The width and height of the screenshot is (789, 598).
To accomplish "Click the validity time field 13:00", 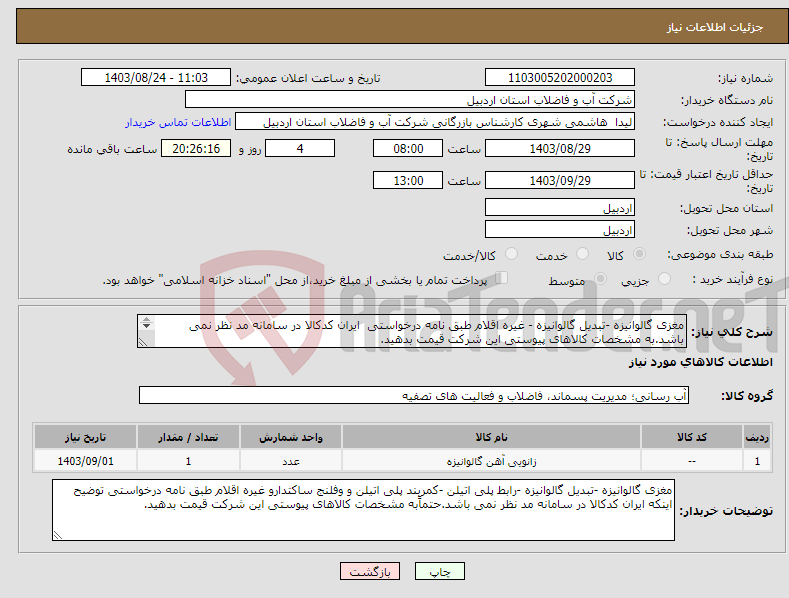I will coord(408,180).
